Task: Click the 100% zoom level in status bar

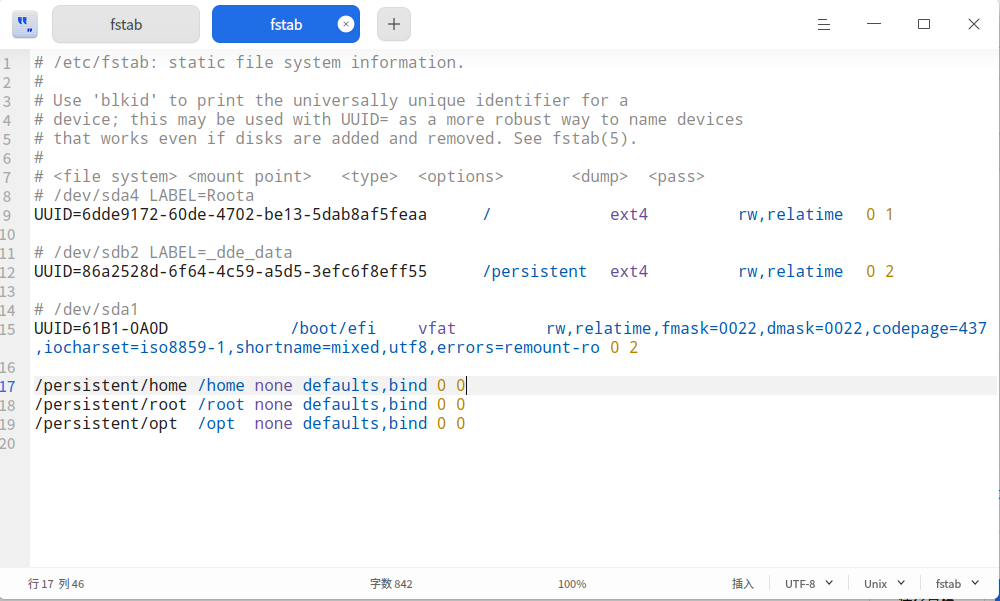Action: pyautogui.click(x=572, y=584)
